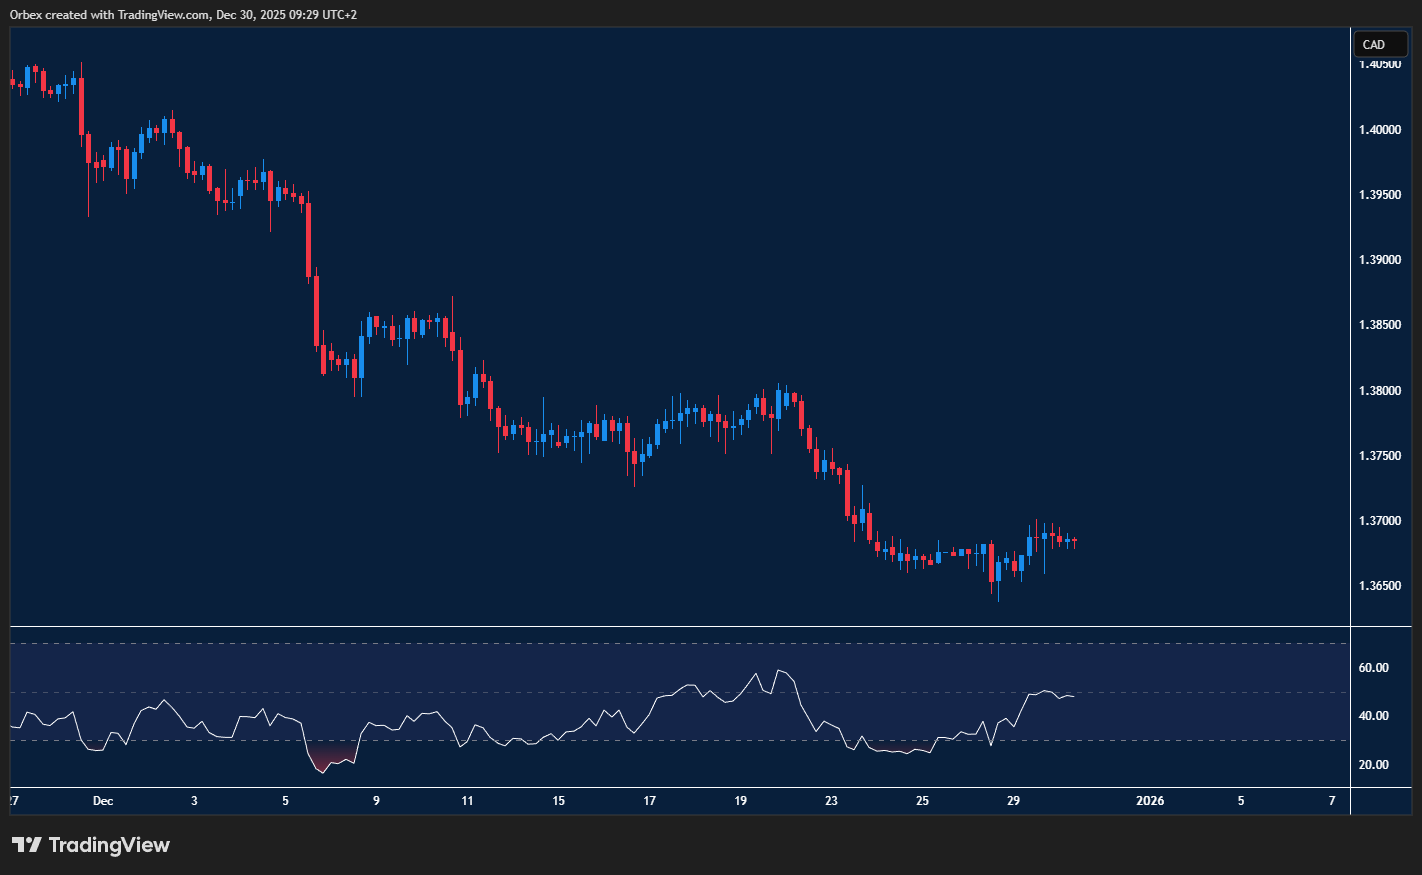Click the 1.40000 price axis label
The width and height of the screenshot is (1422, 875).
1379,130
